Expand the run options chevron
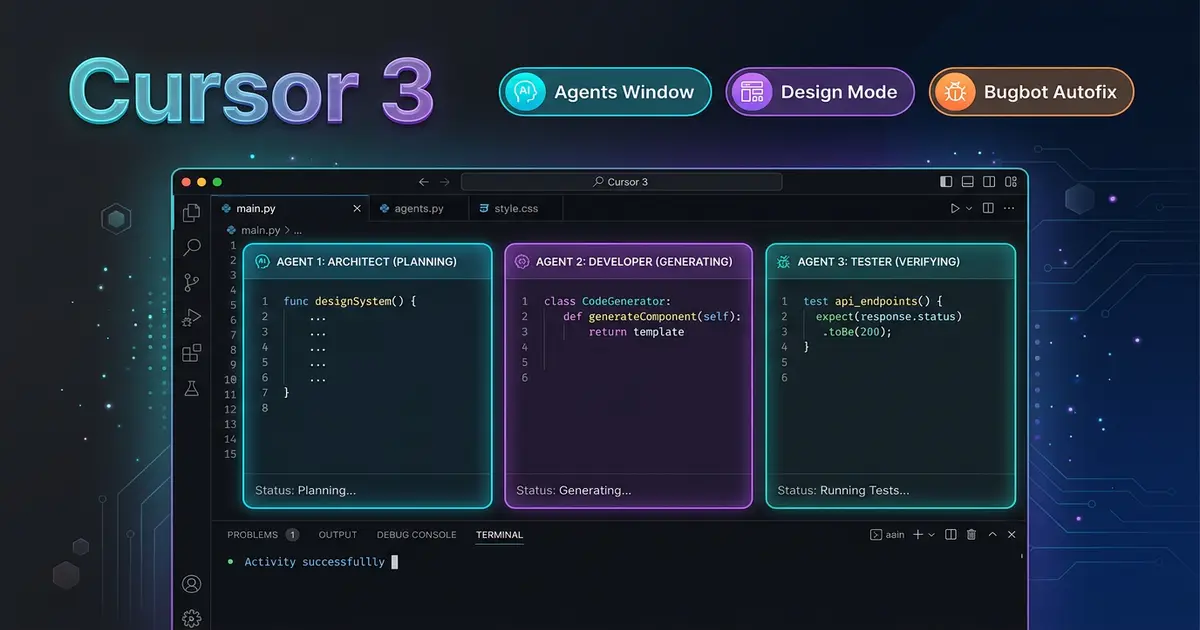This screenshot has height=630, width=1200. (x=969, y=209)
